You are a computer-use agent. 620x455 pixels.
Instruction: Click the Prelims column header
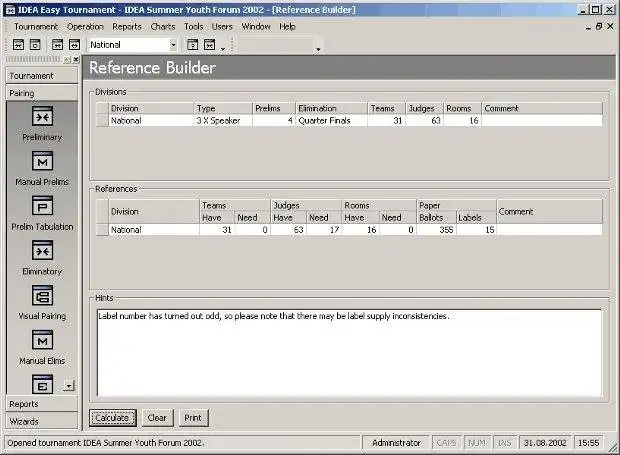(x=274, y=108)
